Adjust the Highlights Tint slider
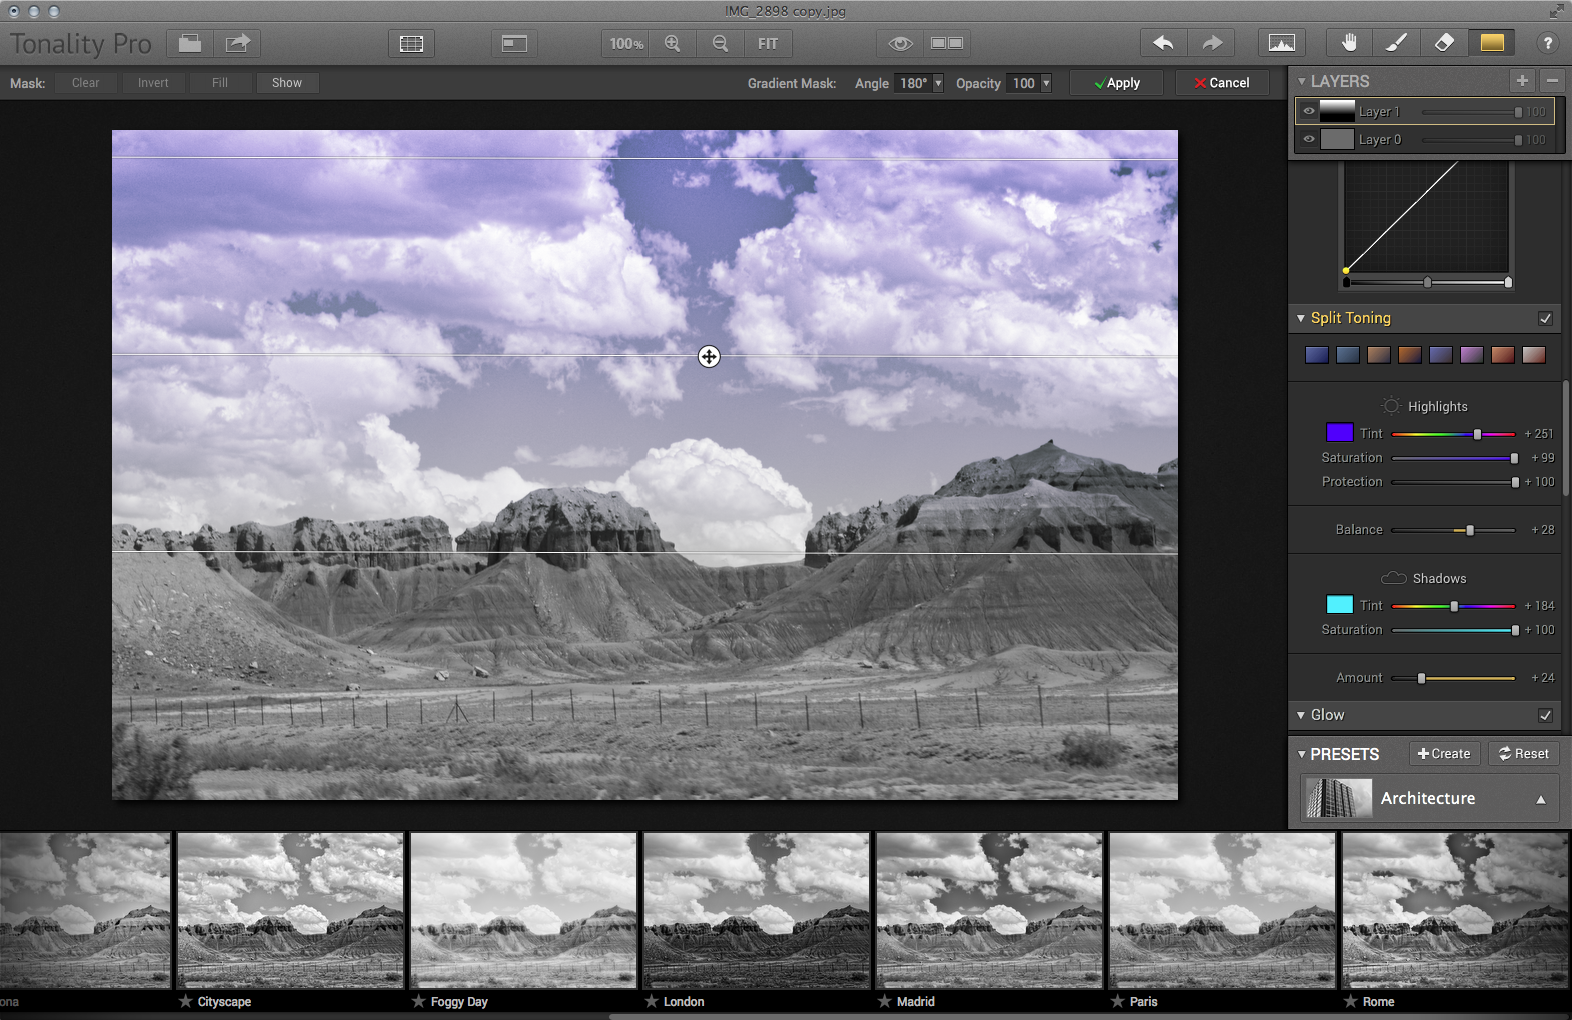 click(x=1477, y=434)
